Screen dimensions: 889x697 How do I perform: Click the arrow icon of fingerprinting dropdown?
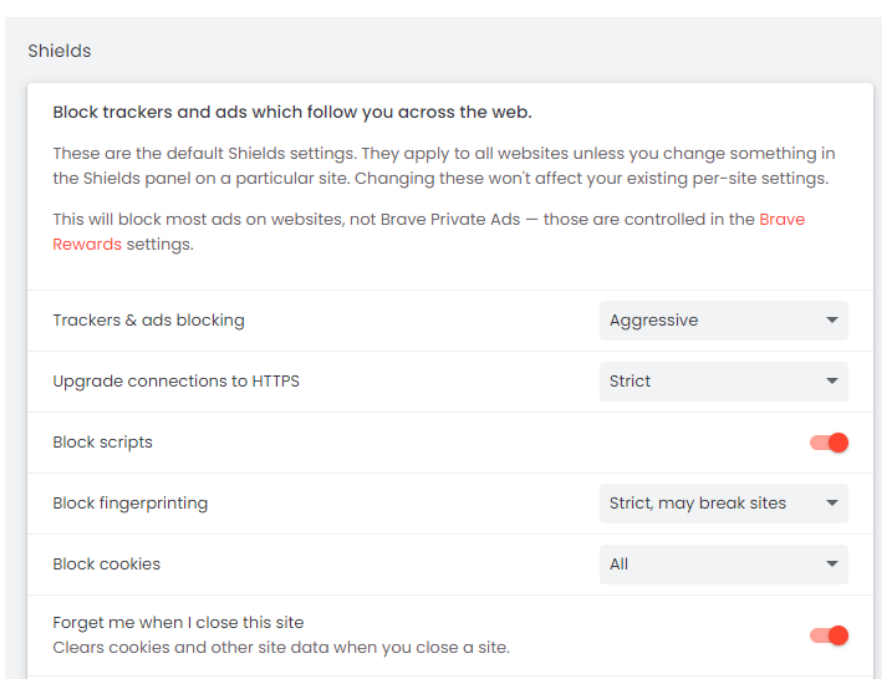click(x=832, y=504)
